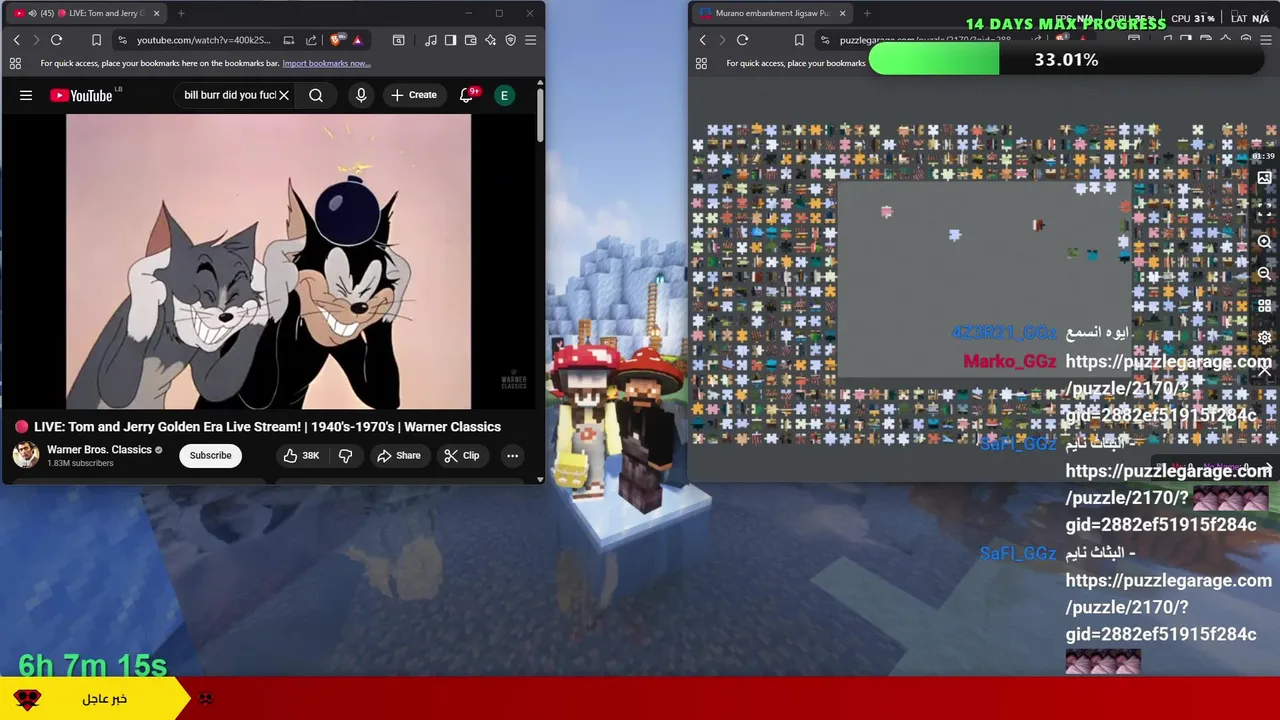Reload the YouTube page

click(56, 40)
